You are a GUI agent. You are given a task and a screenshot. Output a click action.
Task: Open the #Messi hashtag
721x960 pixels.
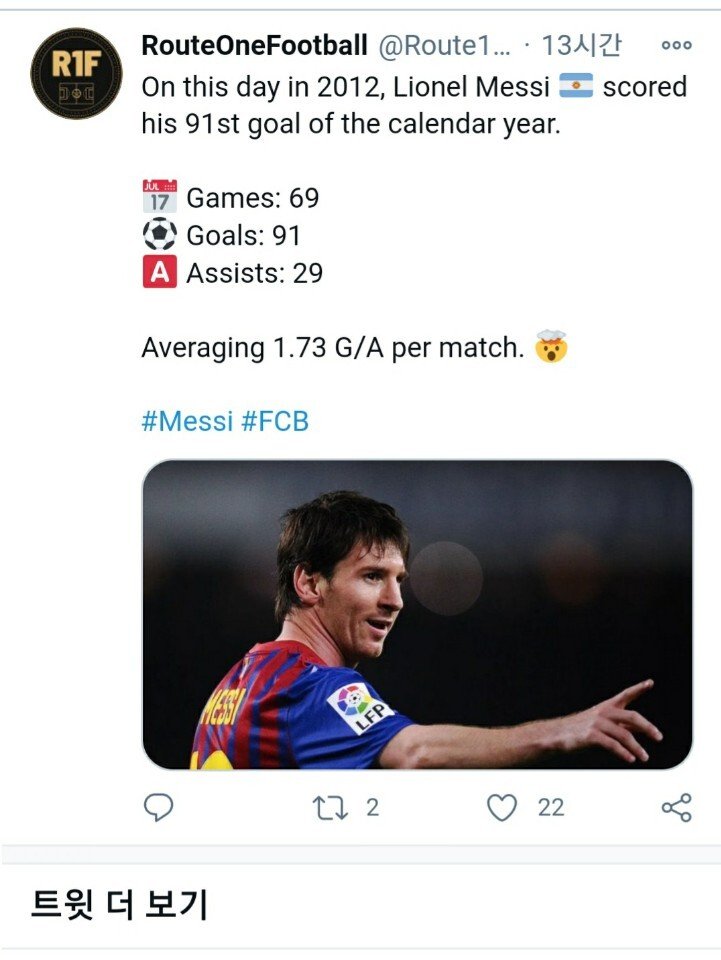(x=186, y=421)
